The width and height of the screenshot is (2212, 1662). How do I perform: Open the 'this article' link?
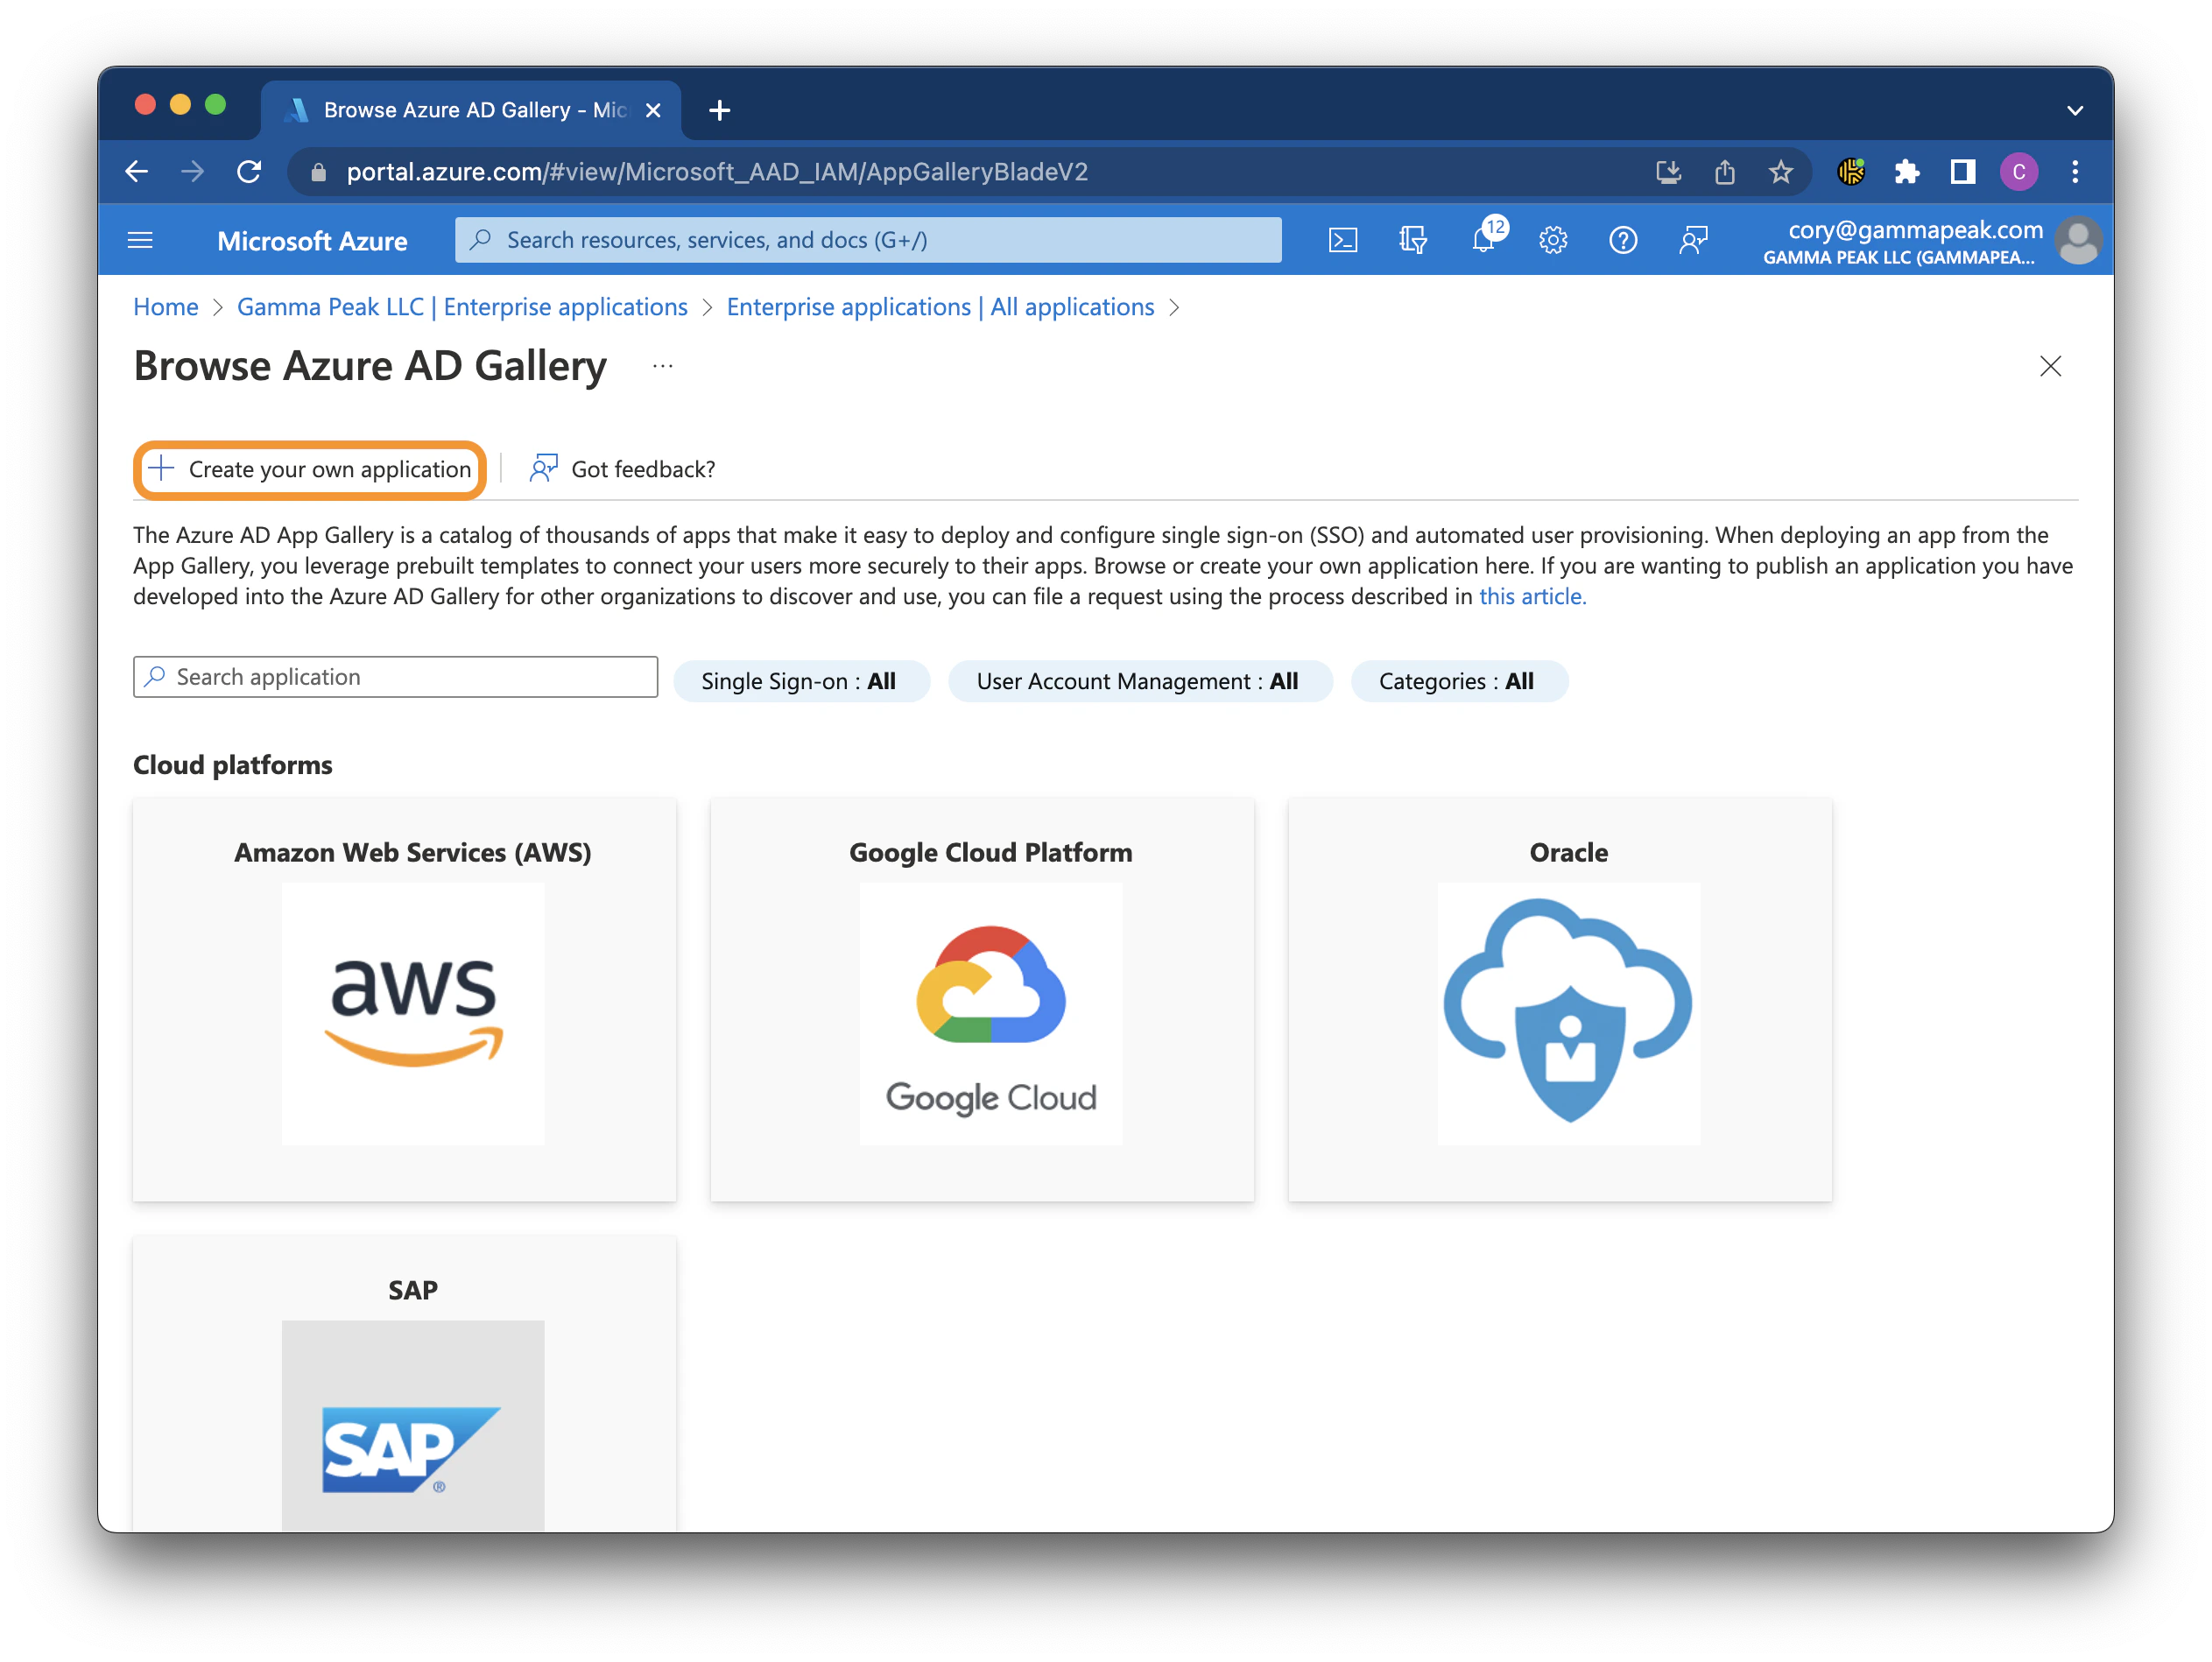tap(1531, 596)
